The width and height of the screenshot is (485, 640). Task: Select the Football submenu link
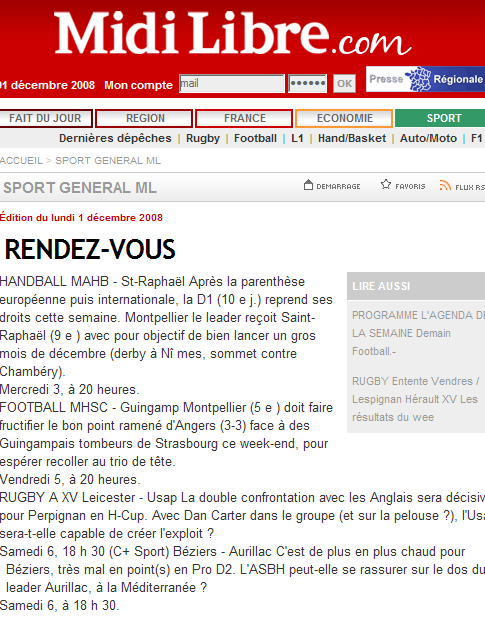coord(256,138)
